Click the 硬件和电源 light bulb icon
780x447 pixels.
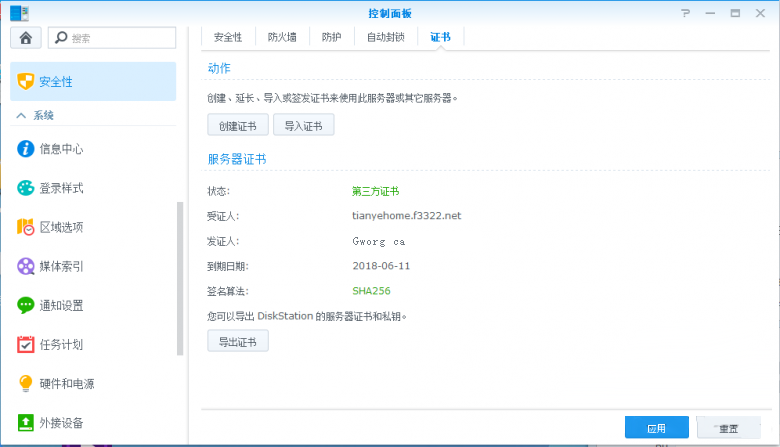point(25,383)
